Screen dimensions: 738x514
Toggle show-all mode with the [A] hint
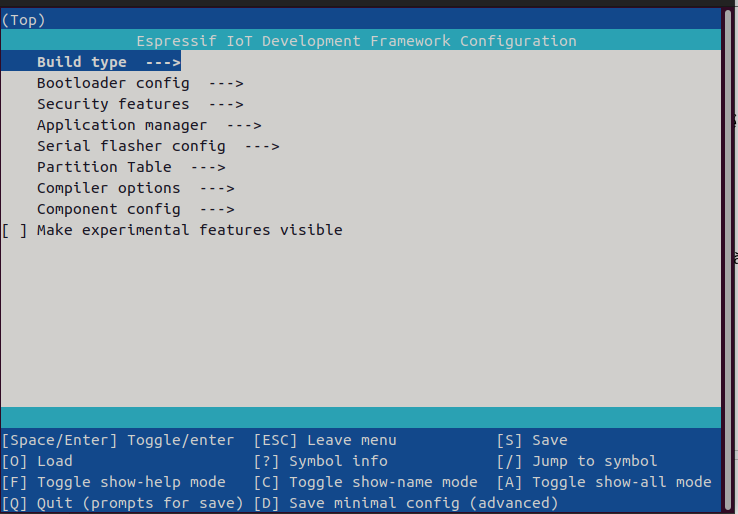pyautogui.click(x=604, y=482)
